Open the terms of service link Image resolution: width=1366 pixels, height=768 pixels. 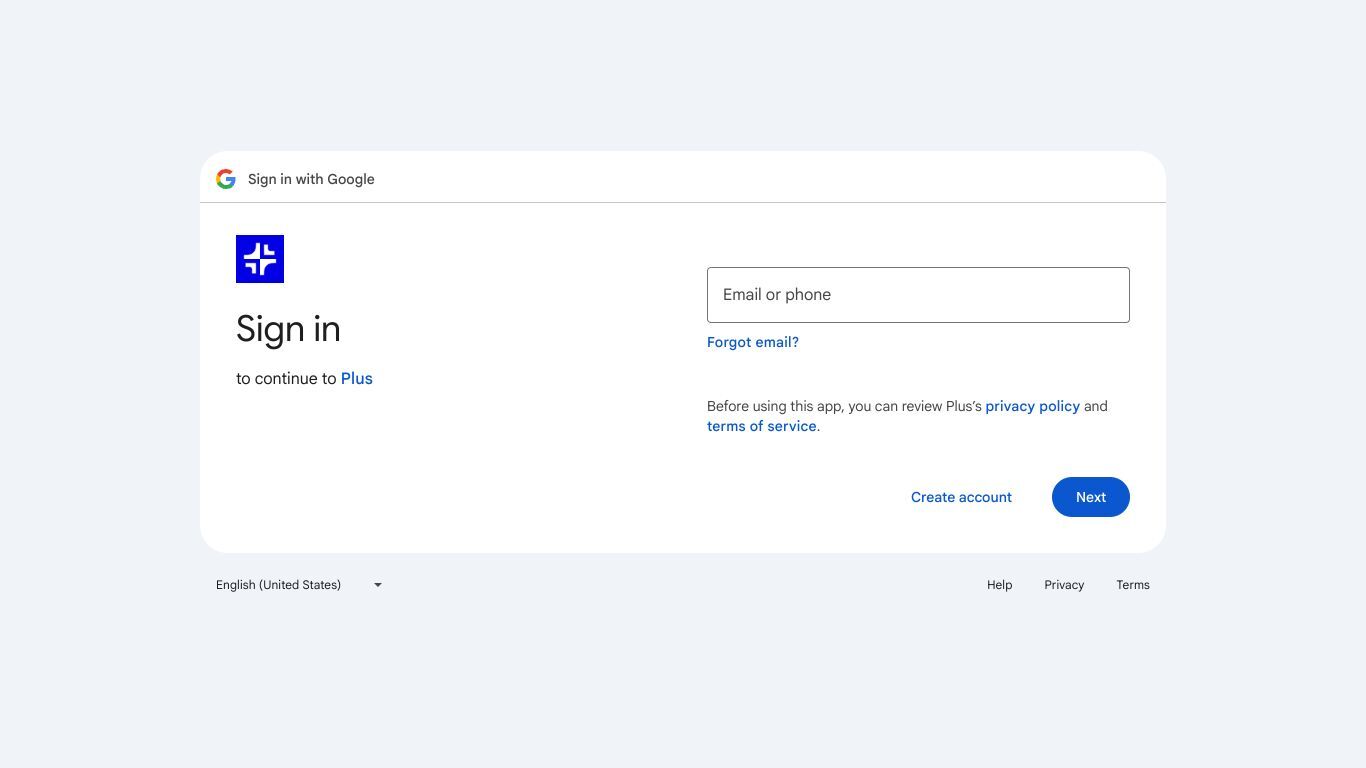761,426
